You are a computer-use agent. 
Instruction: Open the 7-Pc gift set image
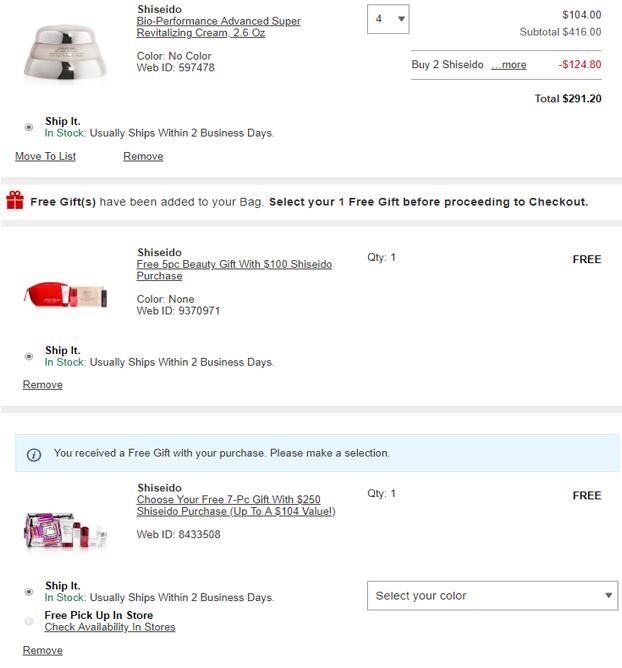64,529
